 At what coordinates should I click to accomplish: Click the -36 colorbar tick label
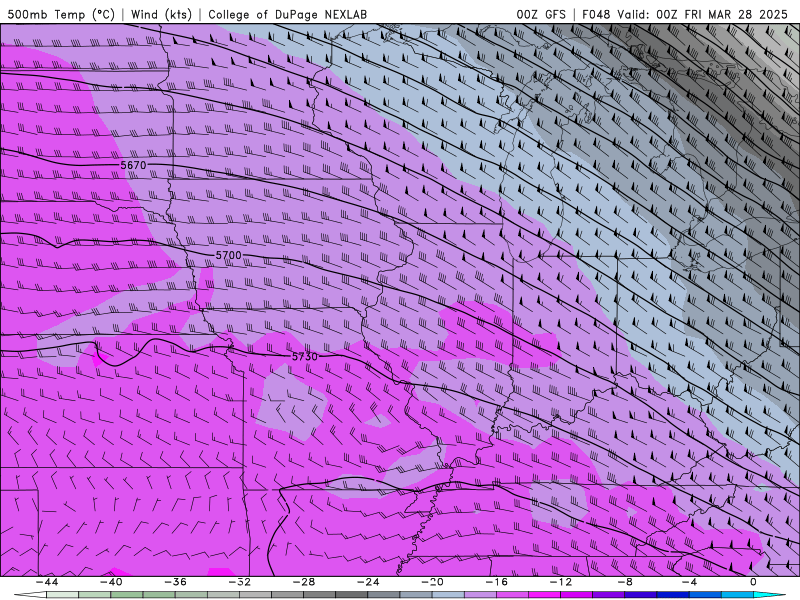[175, 582]
